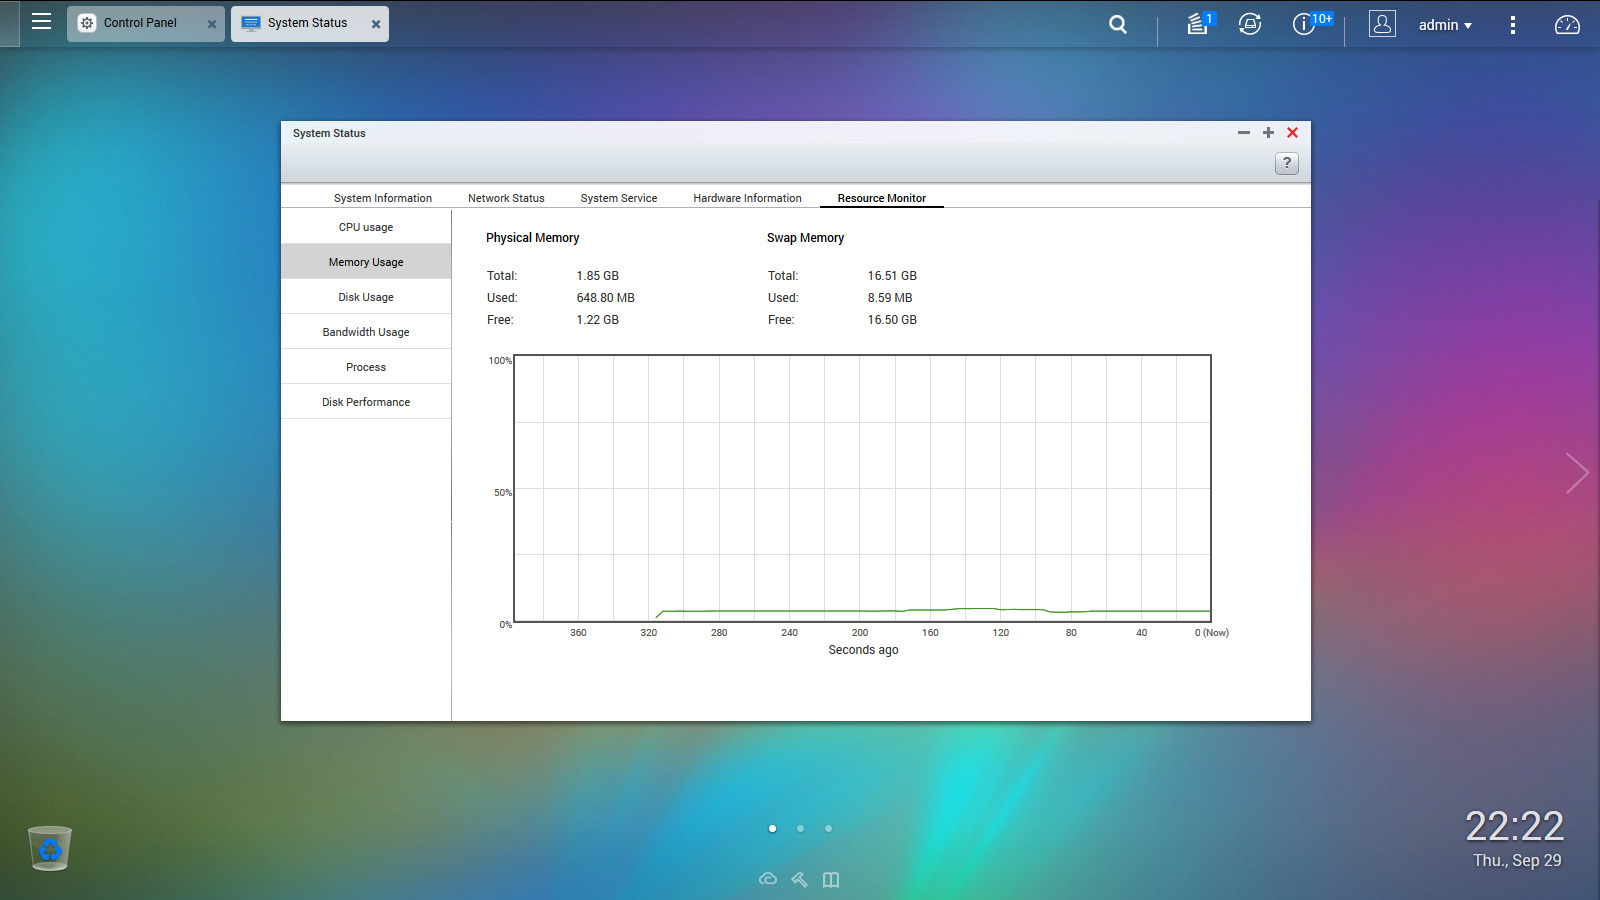1600x900 pixels.
Task: Maximize the System Status window
Action: pyautogui.click(x=1268, y=133)
